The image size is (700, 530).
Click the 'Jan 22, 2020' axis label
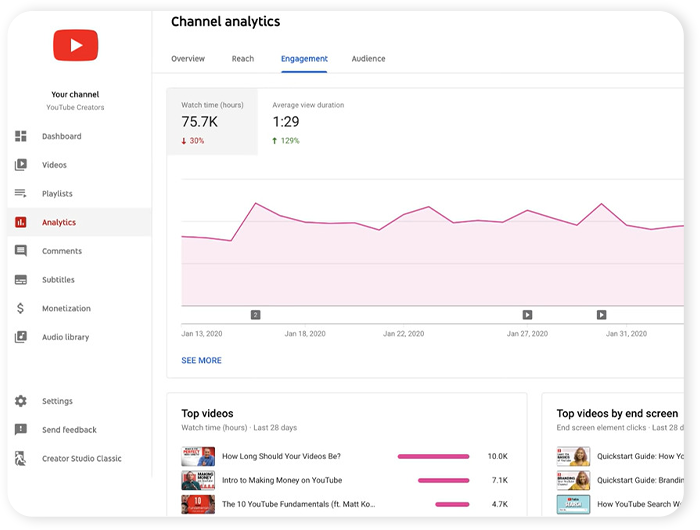(404, 334)
